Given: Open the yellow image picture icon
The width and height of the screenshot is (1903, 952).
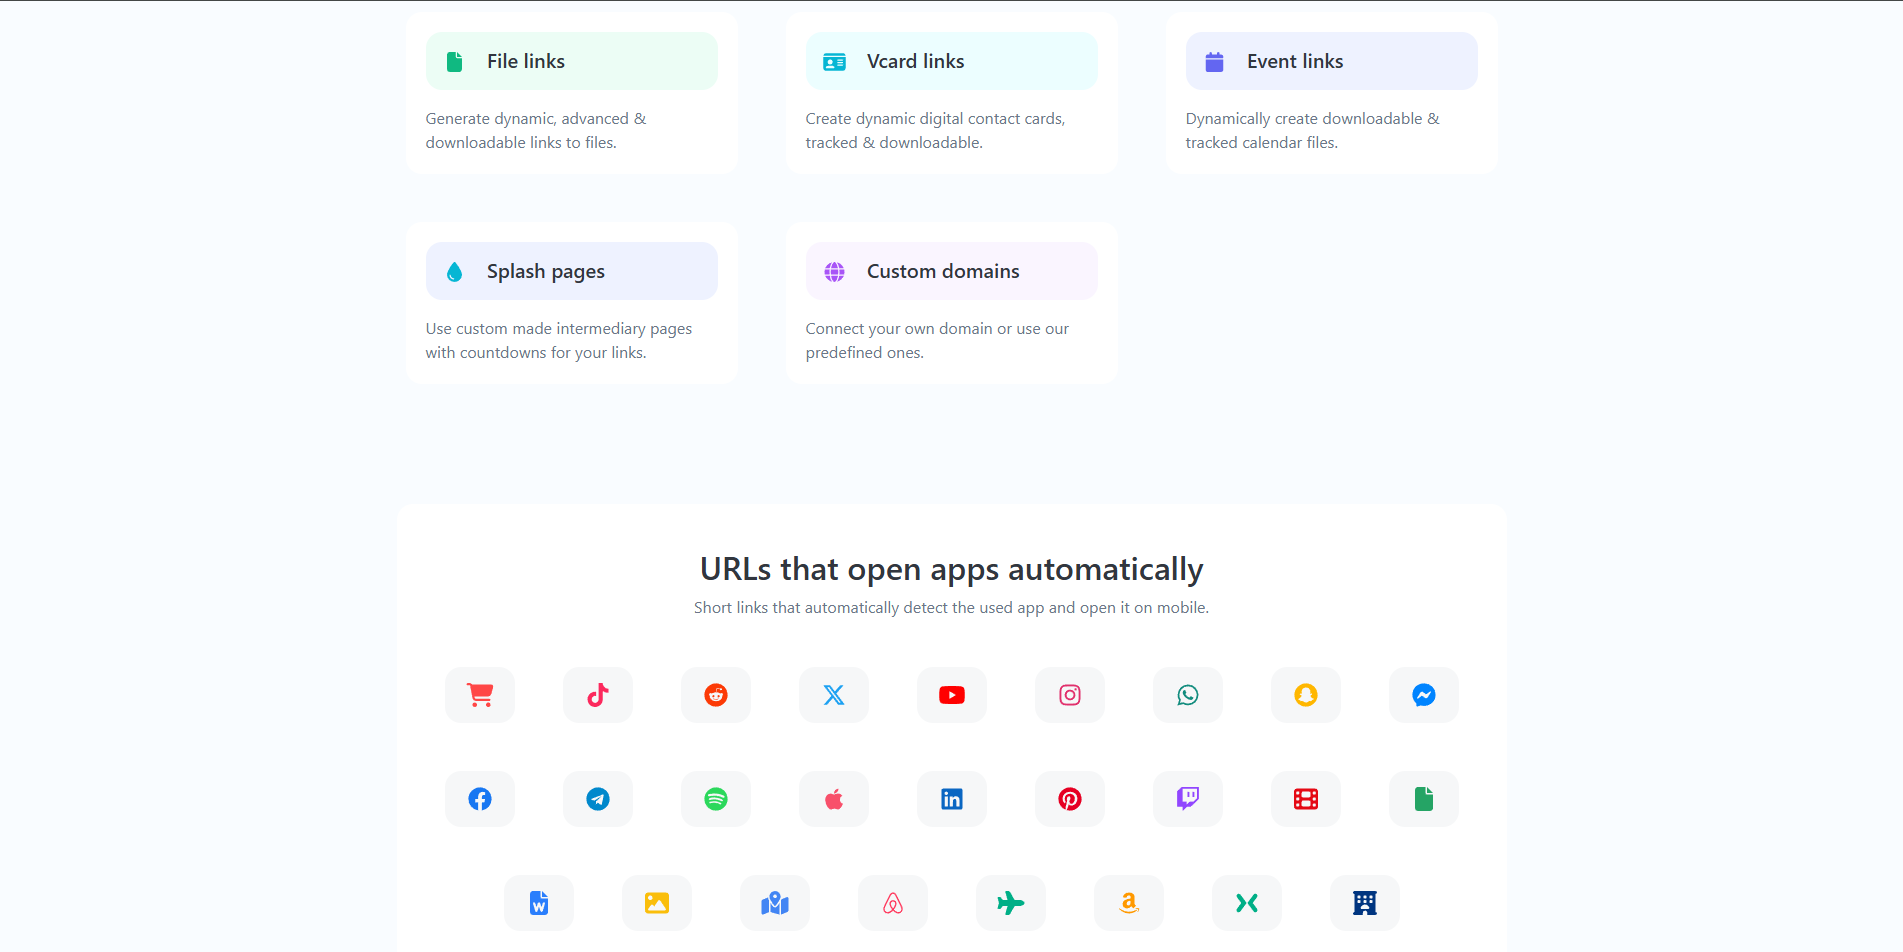Looking at the screenshot, I should click(657, 903).
